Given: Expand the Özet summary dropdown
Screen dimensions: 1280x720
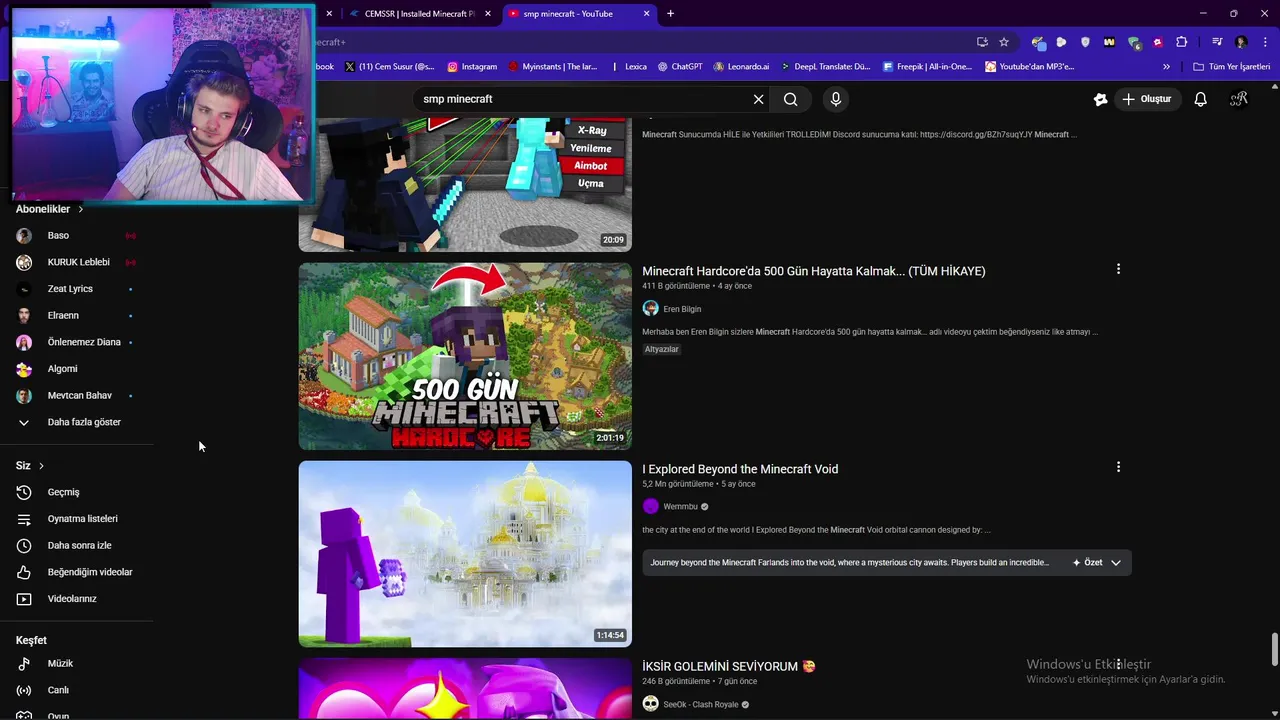Looking at the screenshot, I should point(1097,563).
